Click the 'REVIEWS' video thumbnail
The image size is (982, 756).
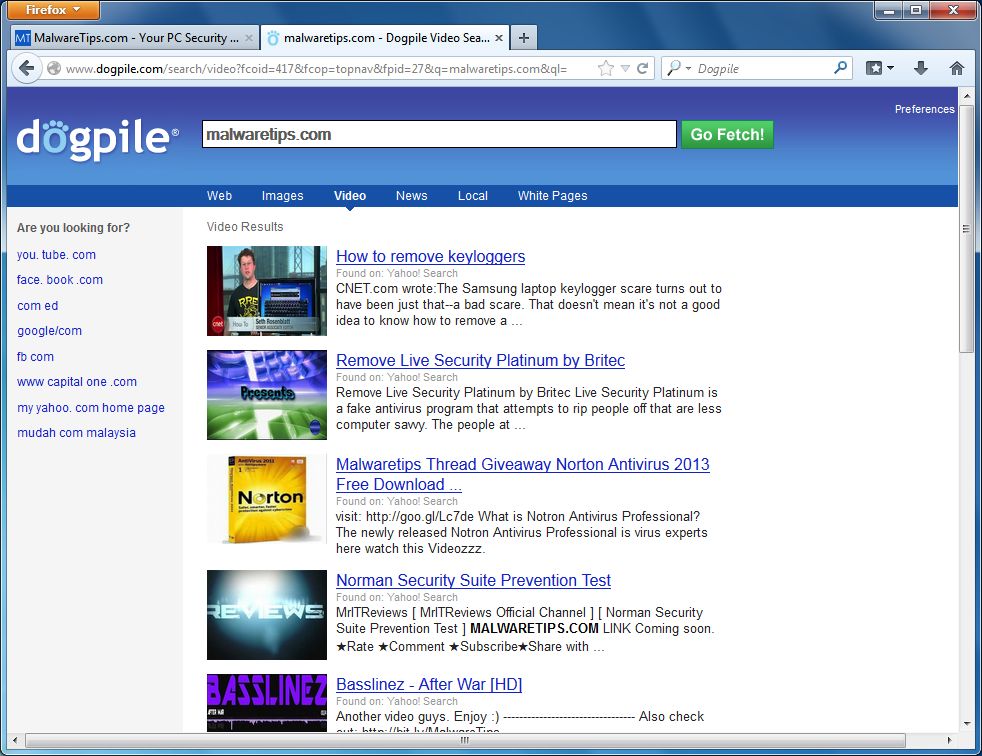(267, 614)
